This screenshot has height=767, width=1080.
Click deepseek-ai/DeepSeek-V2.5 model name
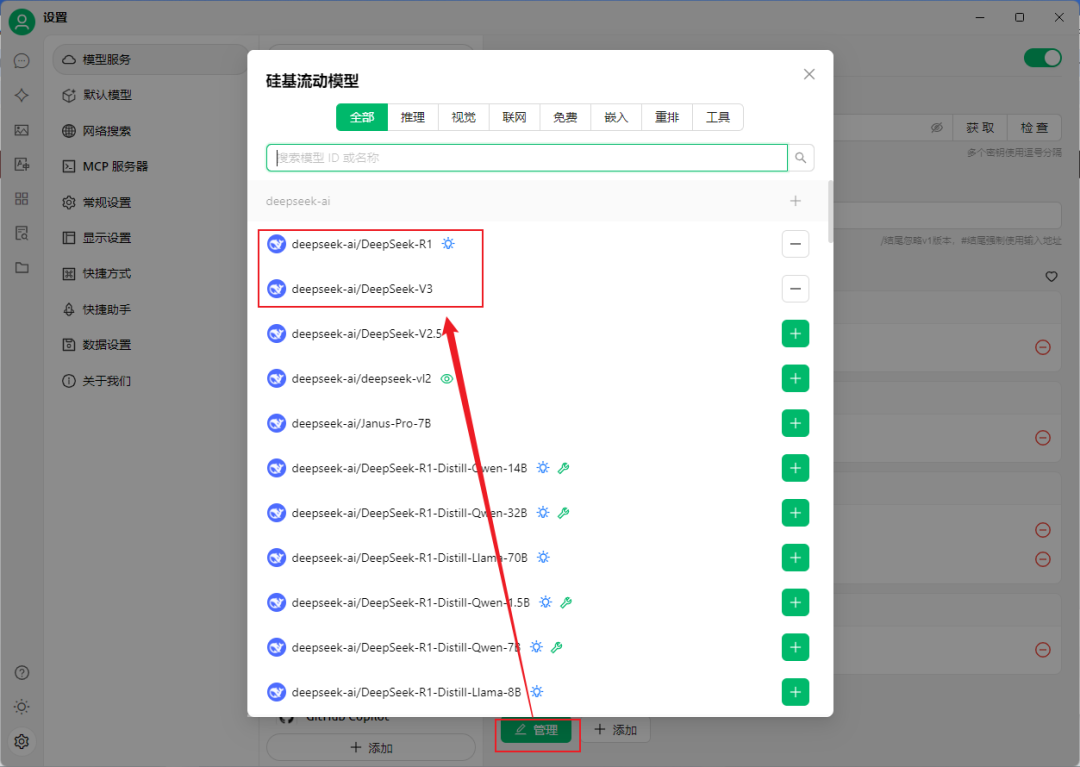[366, 334]
